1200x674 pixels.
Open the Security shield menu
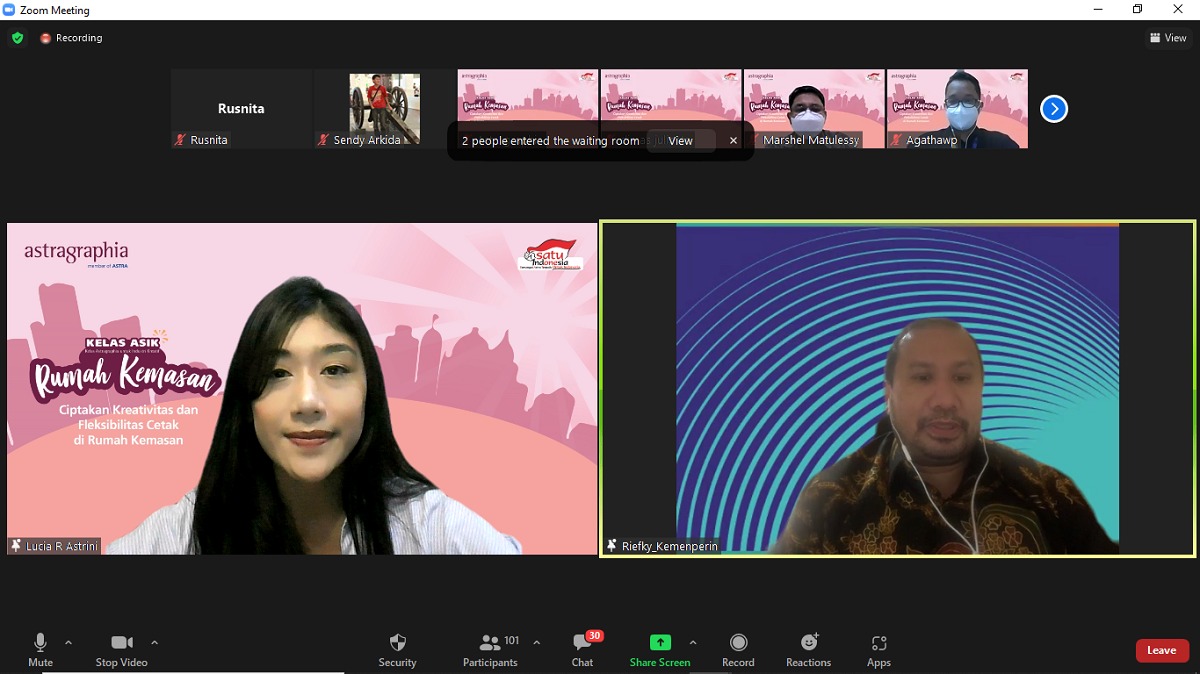click(397, 649)
